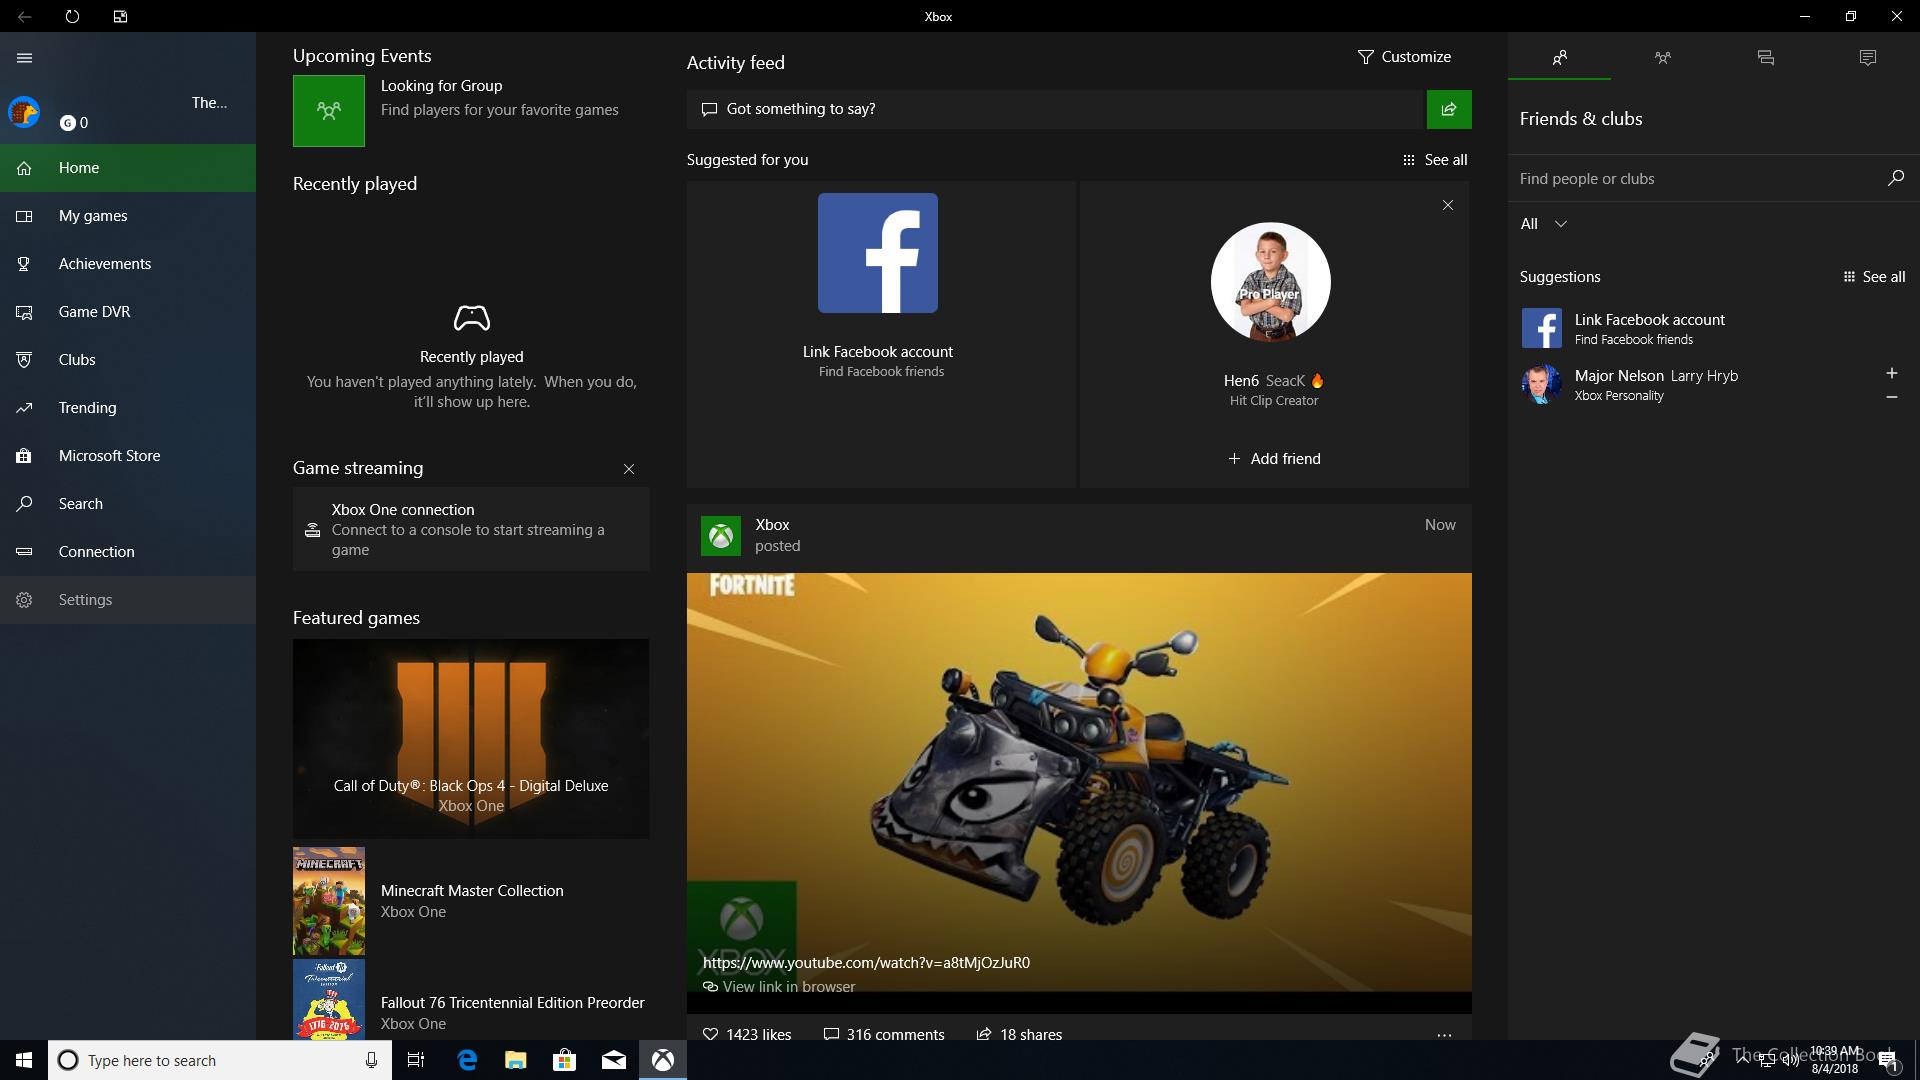Image resolution: width=1920 pixels, height=1080 pixels.
Task: Open the profile avatar picture
Action: pos(24,112)
